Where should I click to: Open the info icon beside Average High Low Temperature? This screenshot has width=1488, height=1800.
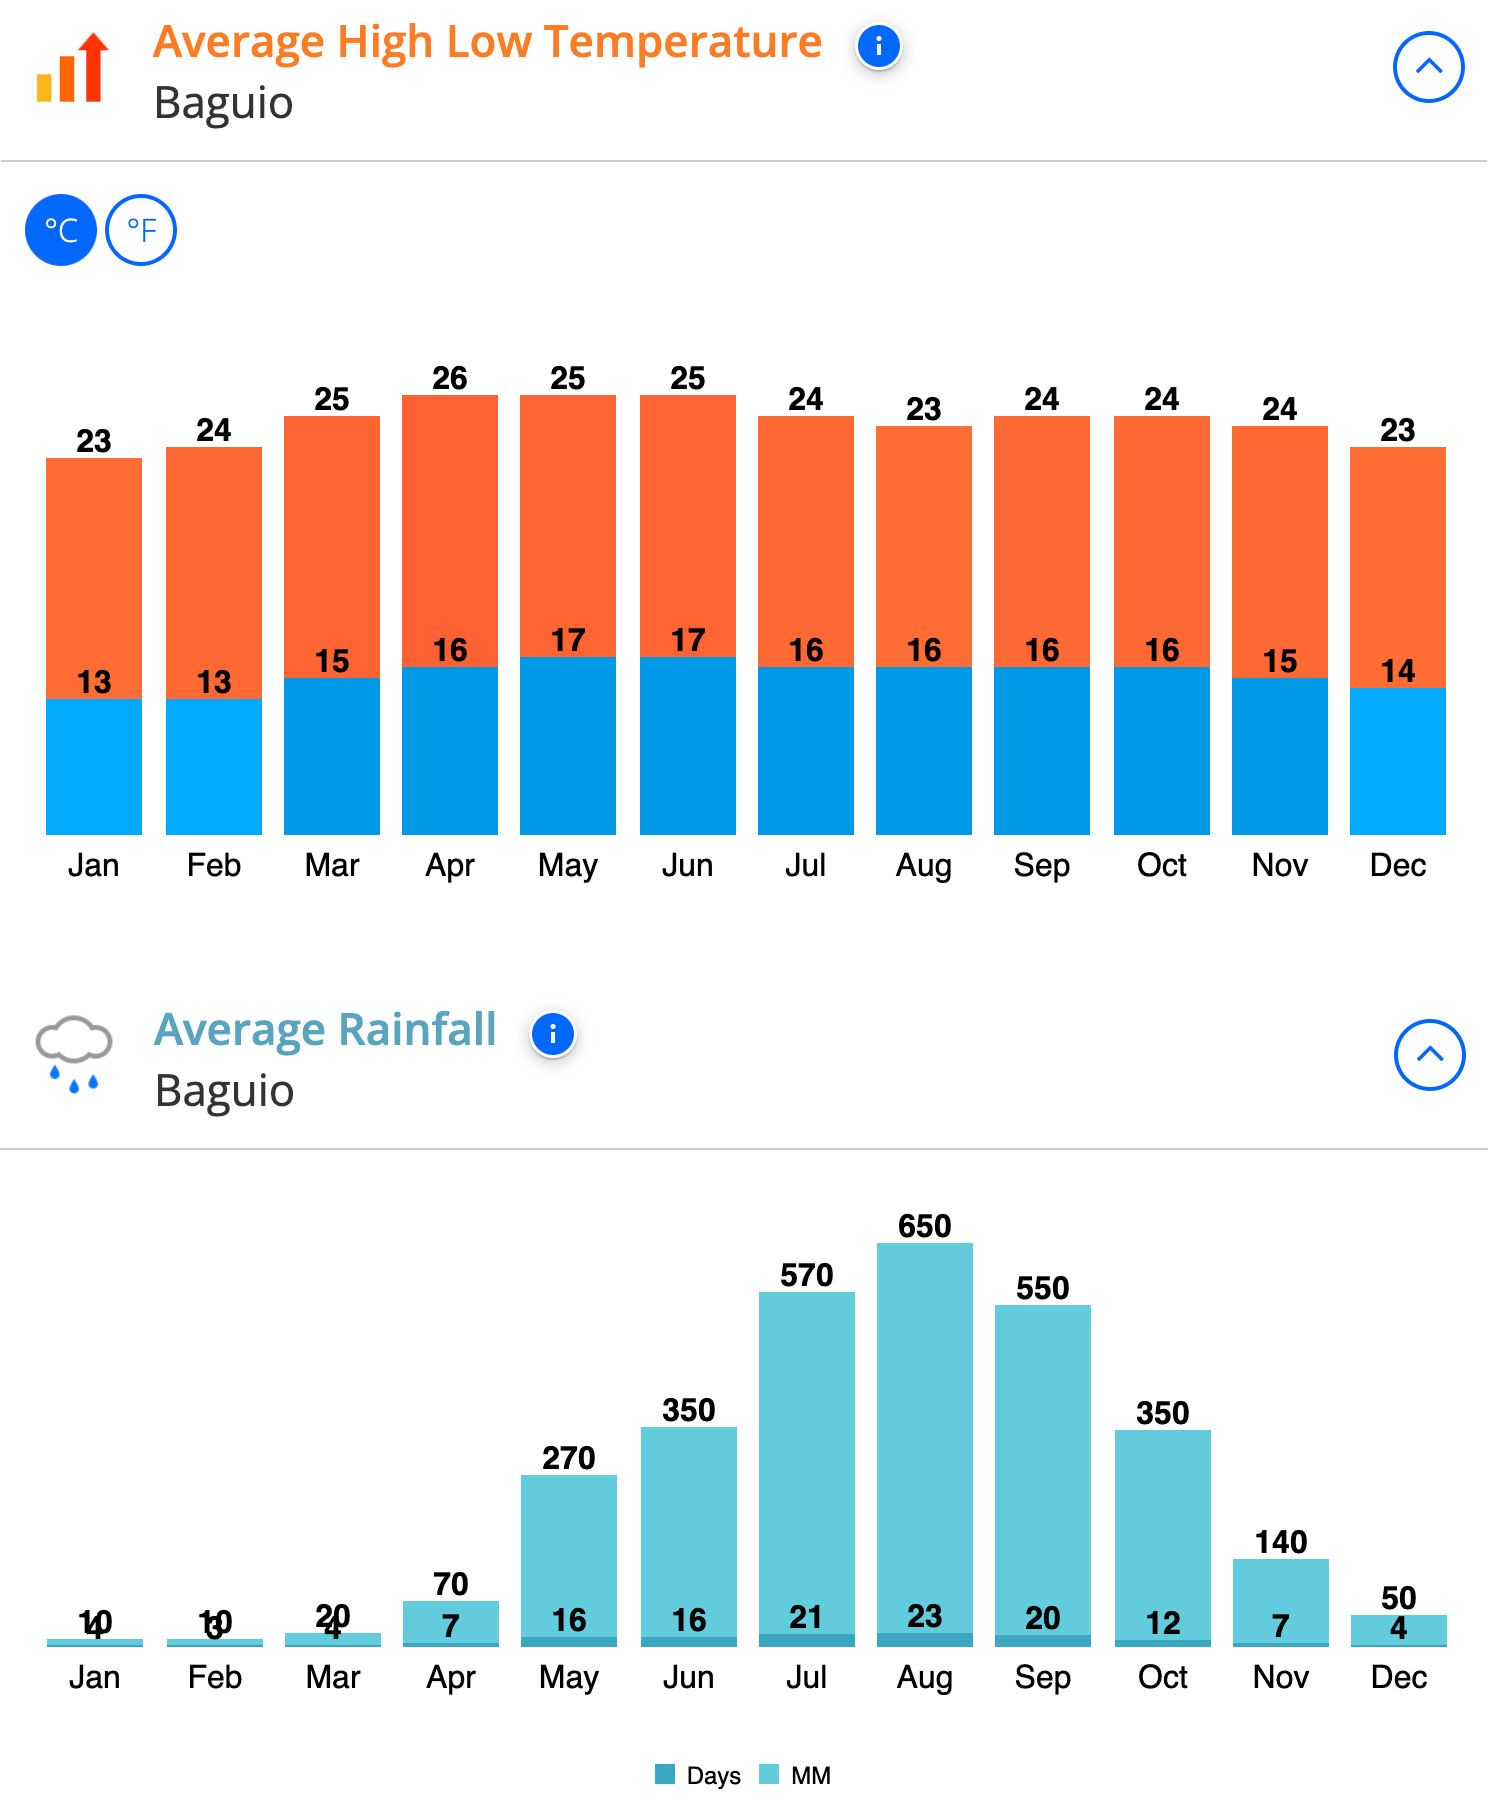coord(879,46)
